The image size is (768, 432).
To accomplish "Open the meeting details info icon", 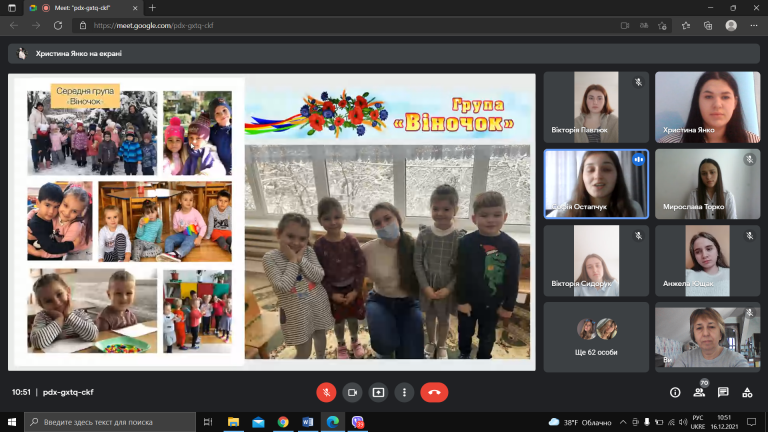I will 675,392.
